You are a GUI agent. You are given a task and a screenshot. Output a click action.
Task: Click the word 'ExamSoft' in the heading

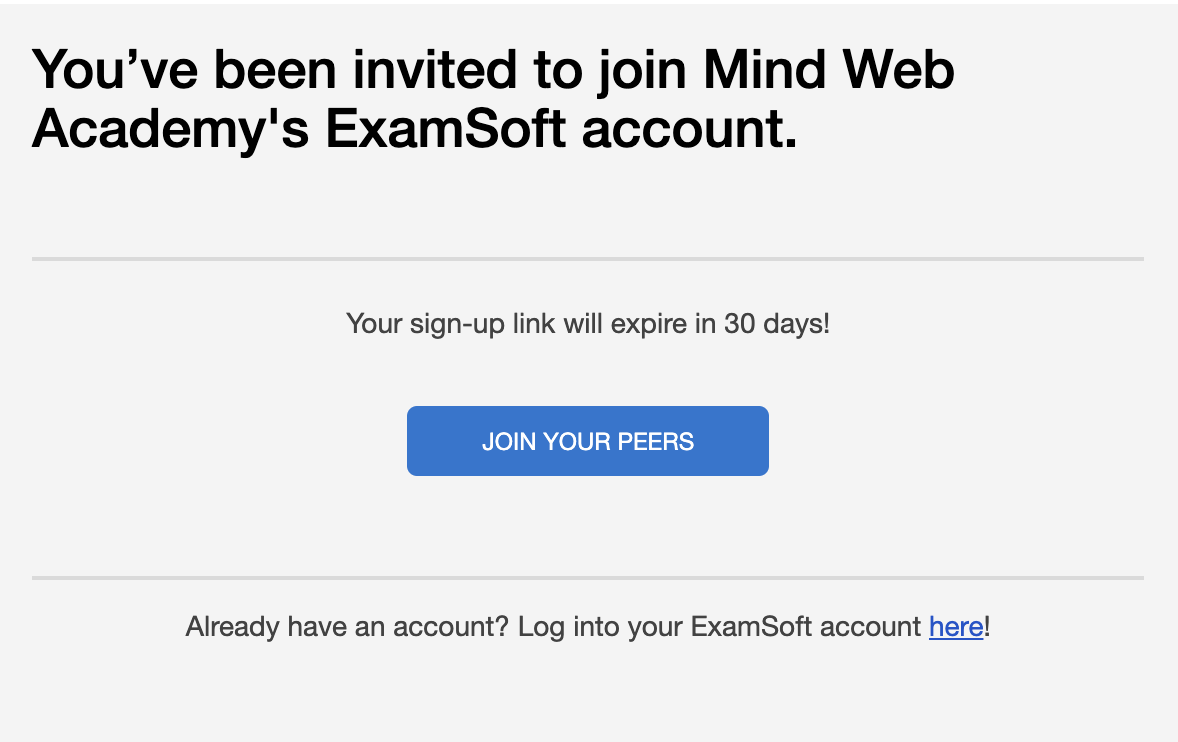[x=445, y=128]
